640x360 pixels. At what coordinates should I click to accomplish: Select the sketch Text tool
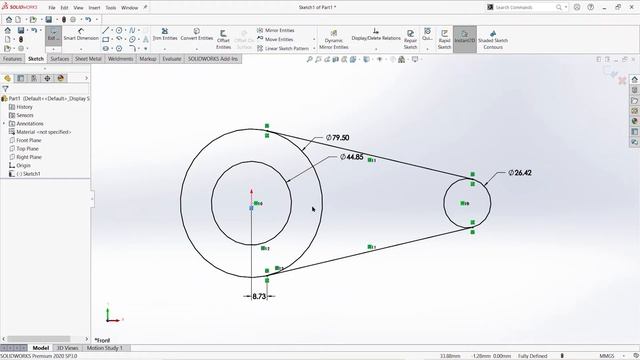pyautogui.click(x=145, y=40)
